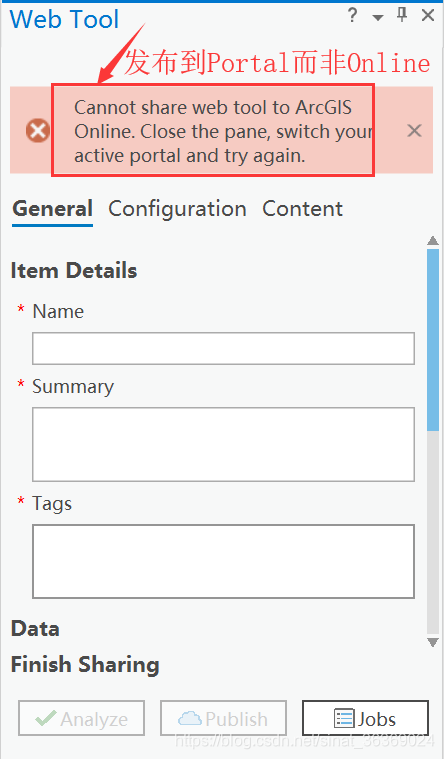Click the blue vertical scrollbar thumb
This screenshot has height=759, width=444.
coord(433,340)
